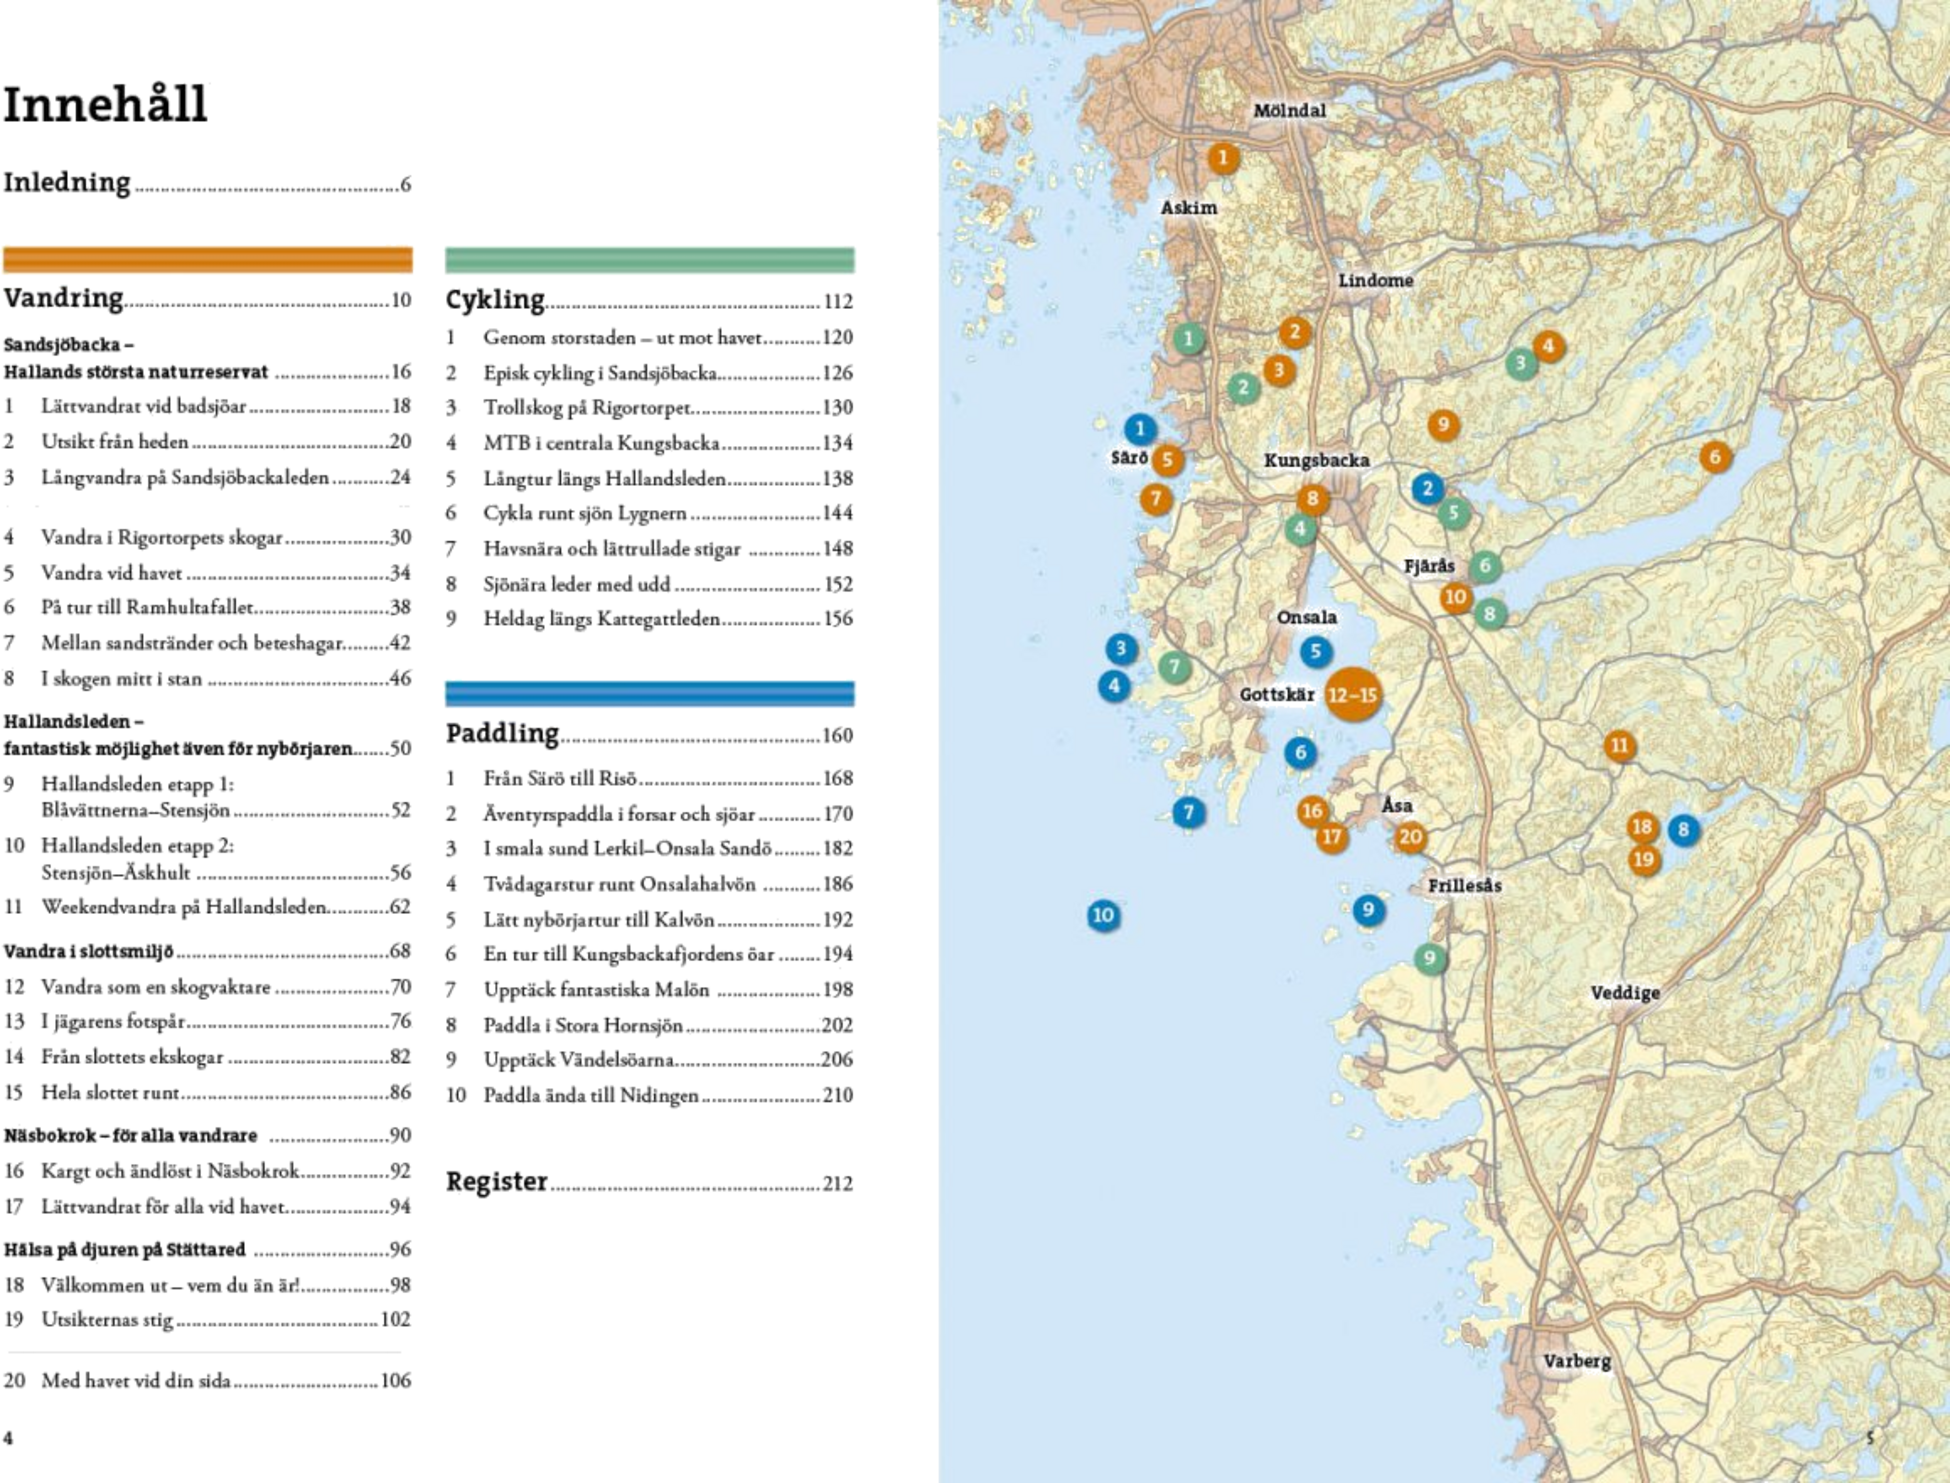Screen dimensions: 1950x1483
Task: Click orange marker 6 east of Kungsbacka
Action: [x=1715, y=457]
